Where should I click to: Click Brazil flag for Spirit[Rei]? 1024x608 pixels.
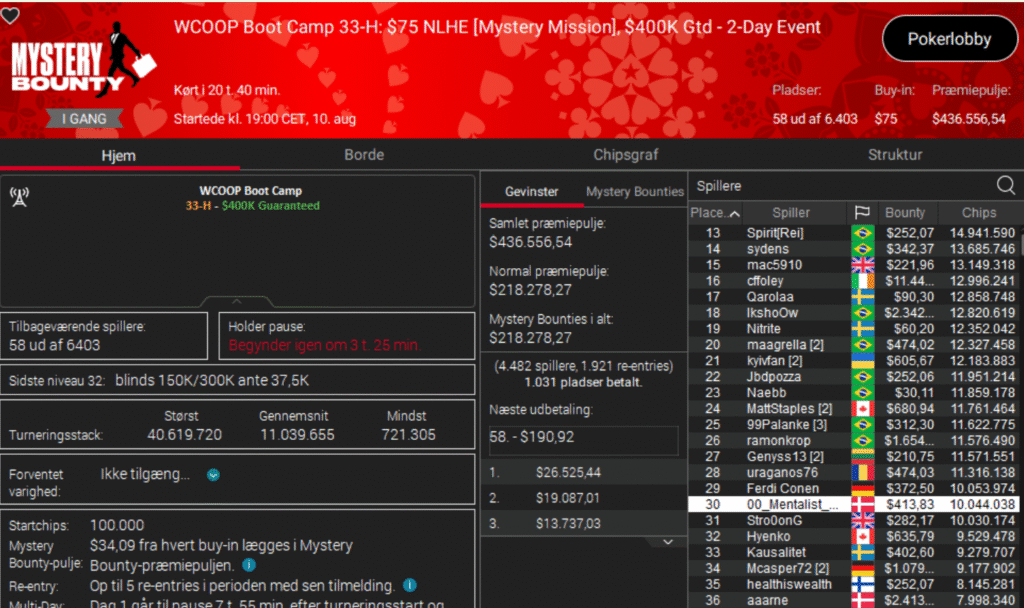[x=863, y=233]
